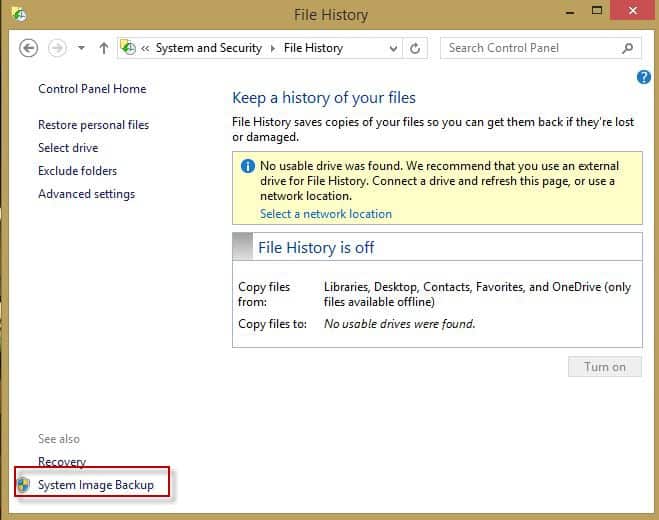
Task: Click the System Image Backup shield icon
Action: click(x=24, y=485)
